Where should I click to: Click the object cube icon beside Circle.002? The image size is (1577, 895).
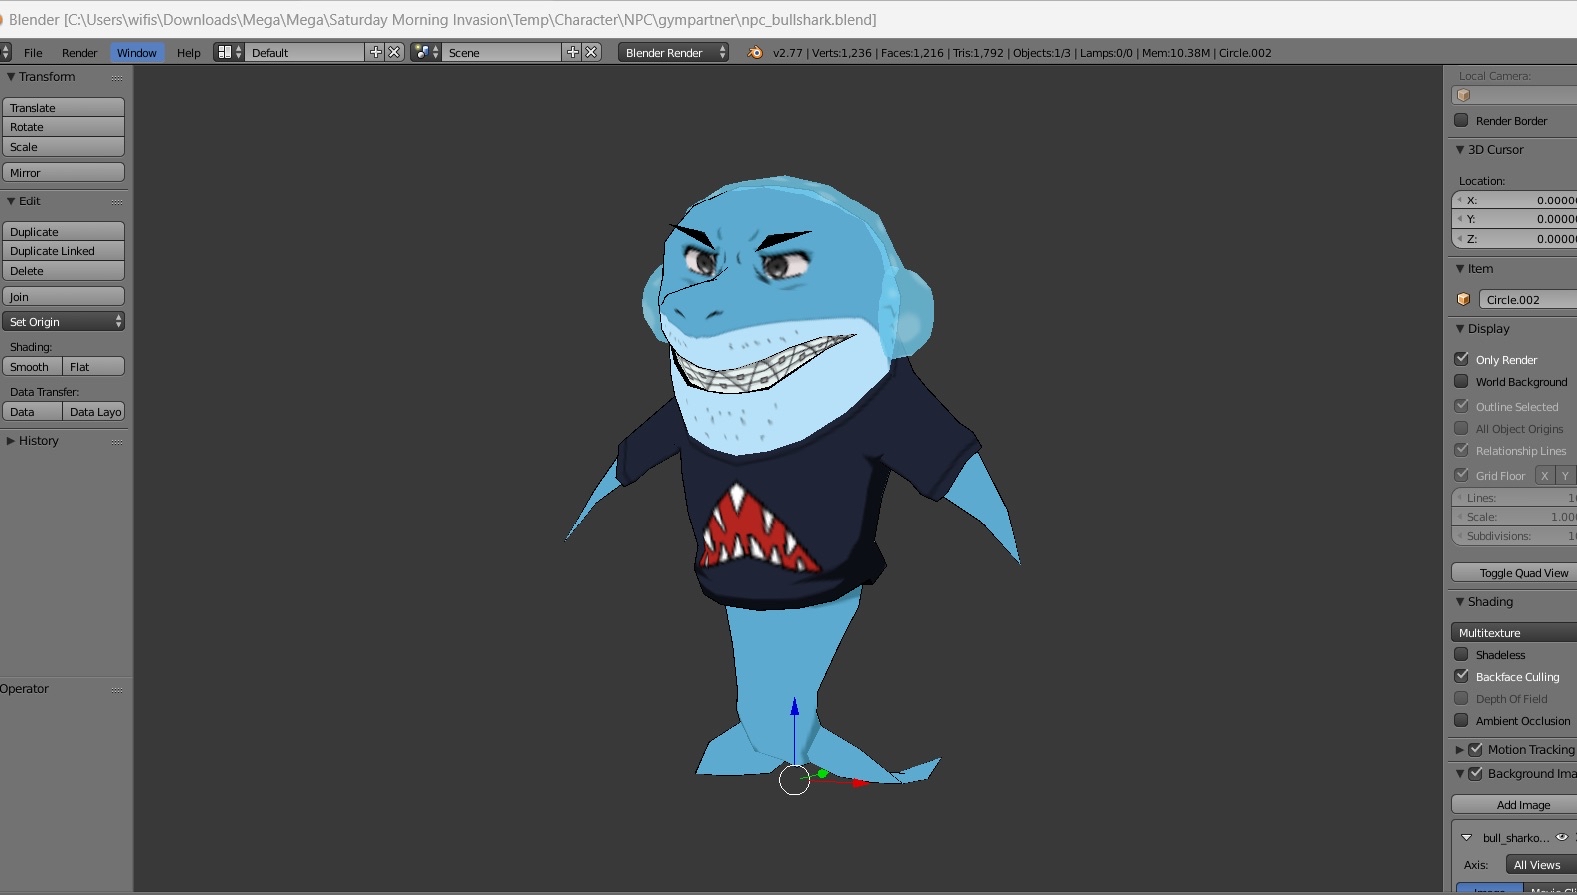(x=1464, y=299)
